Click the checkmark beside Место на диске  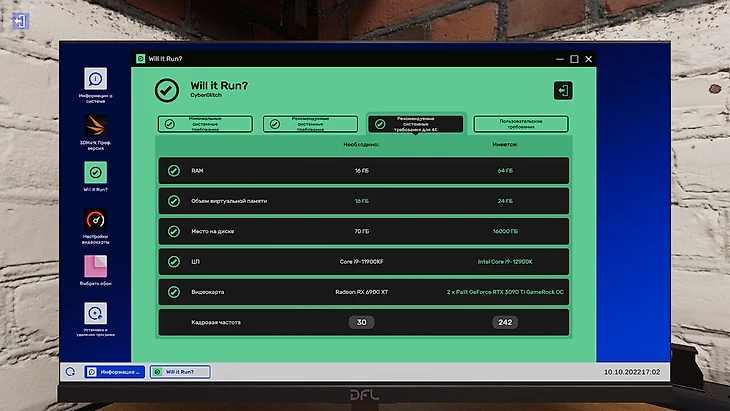tap(174, 231)
